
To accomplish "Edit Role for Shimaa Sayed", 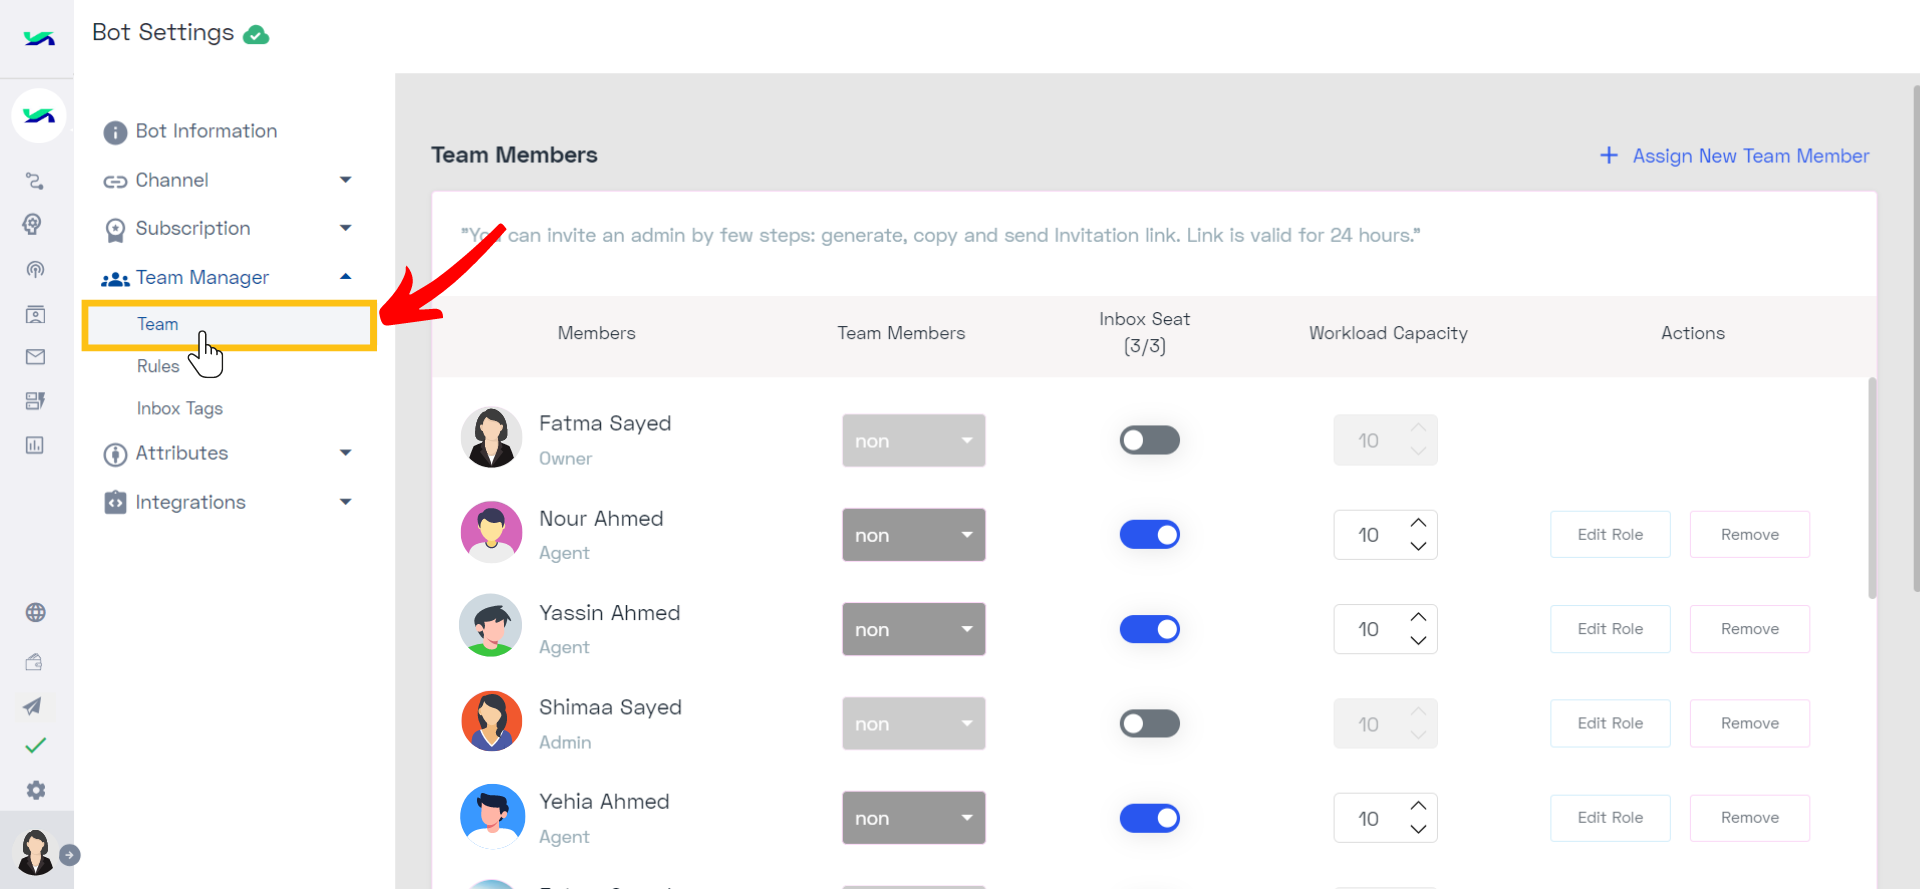I will click(x=1610, y=723).
